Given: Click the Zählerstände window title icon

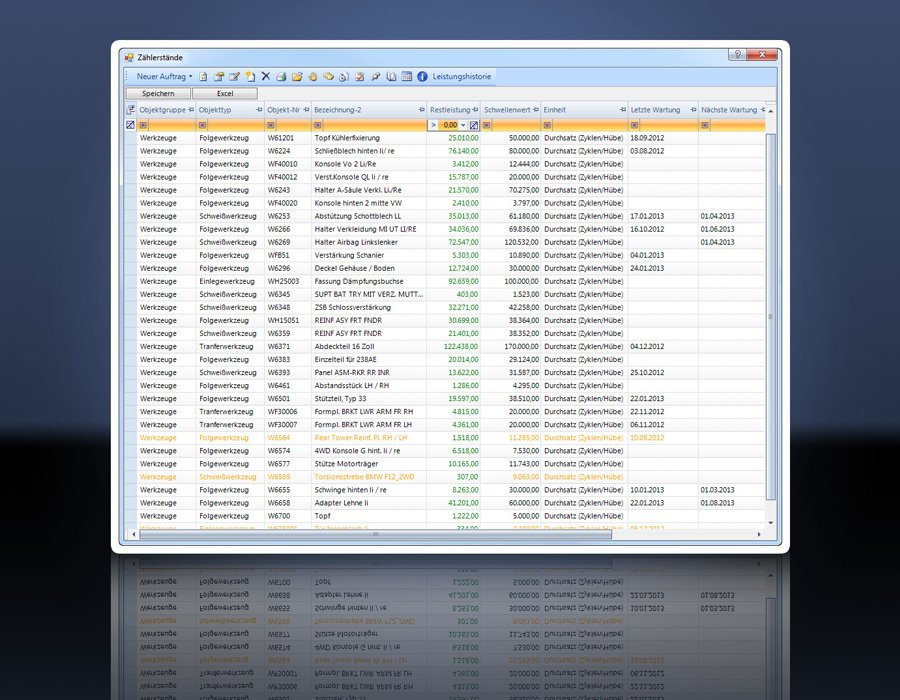Looking at the screenshot, I should click(130, 57).
